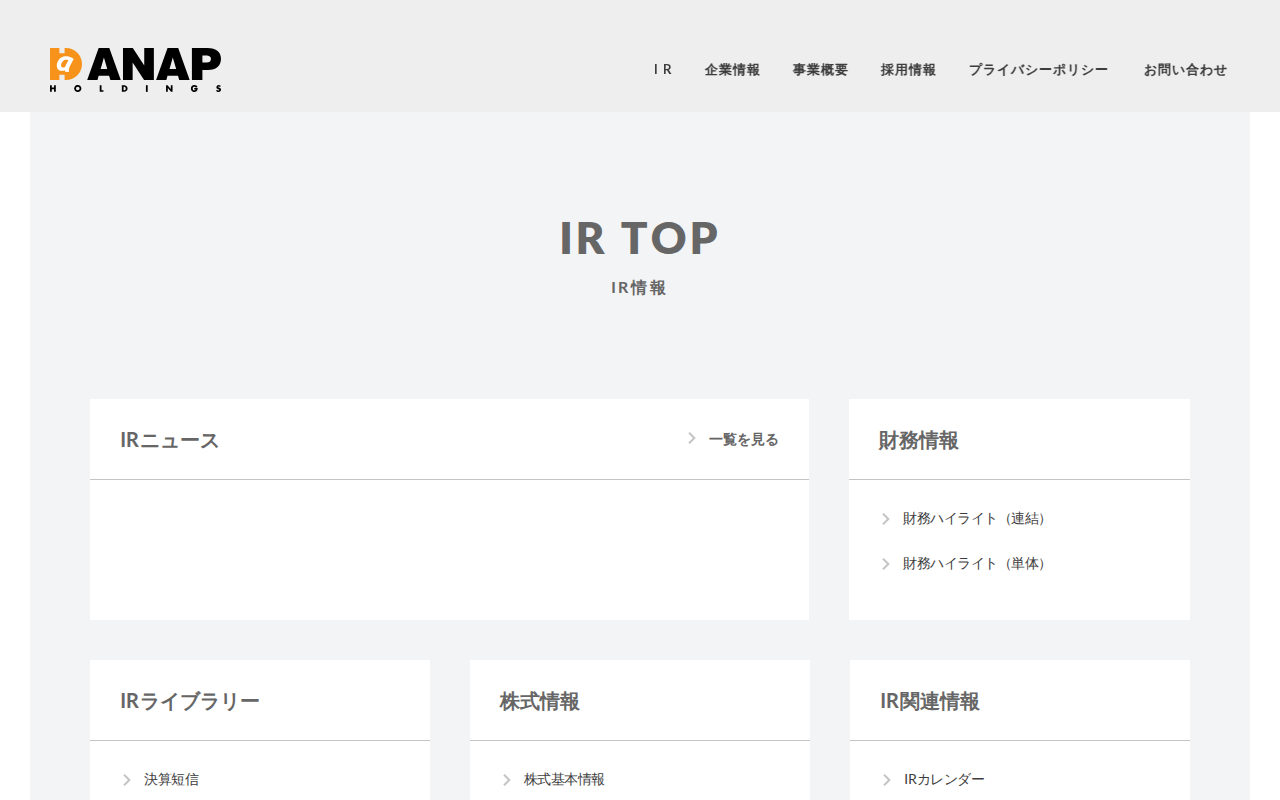This screenshot has height=800, width=1280.
Task: Open 財務ハイライト（単体） link
Action: point(977,564)
